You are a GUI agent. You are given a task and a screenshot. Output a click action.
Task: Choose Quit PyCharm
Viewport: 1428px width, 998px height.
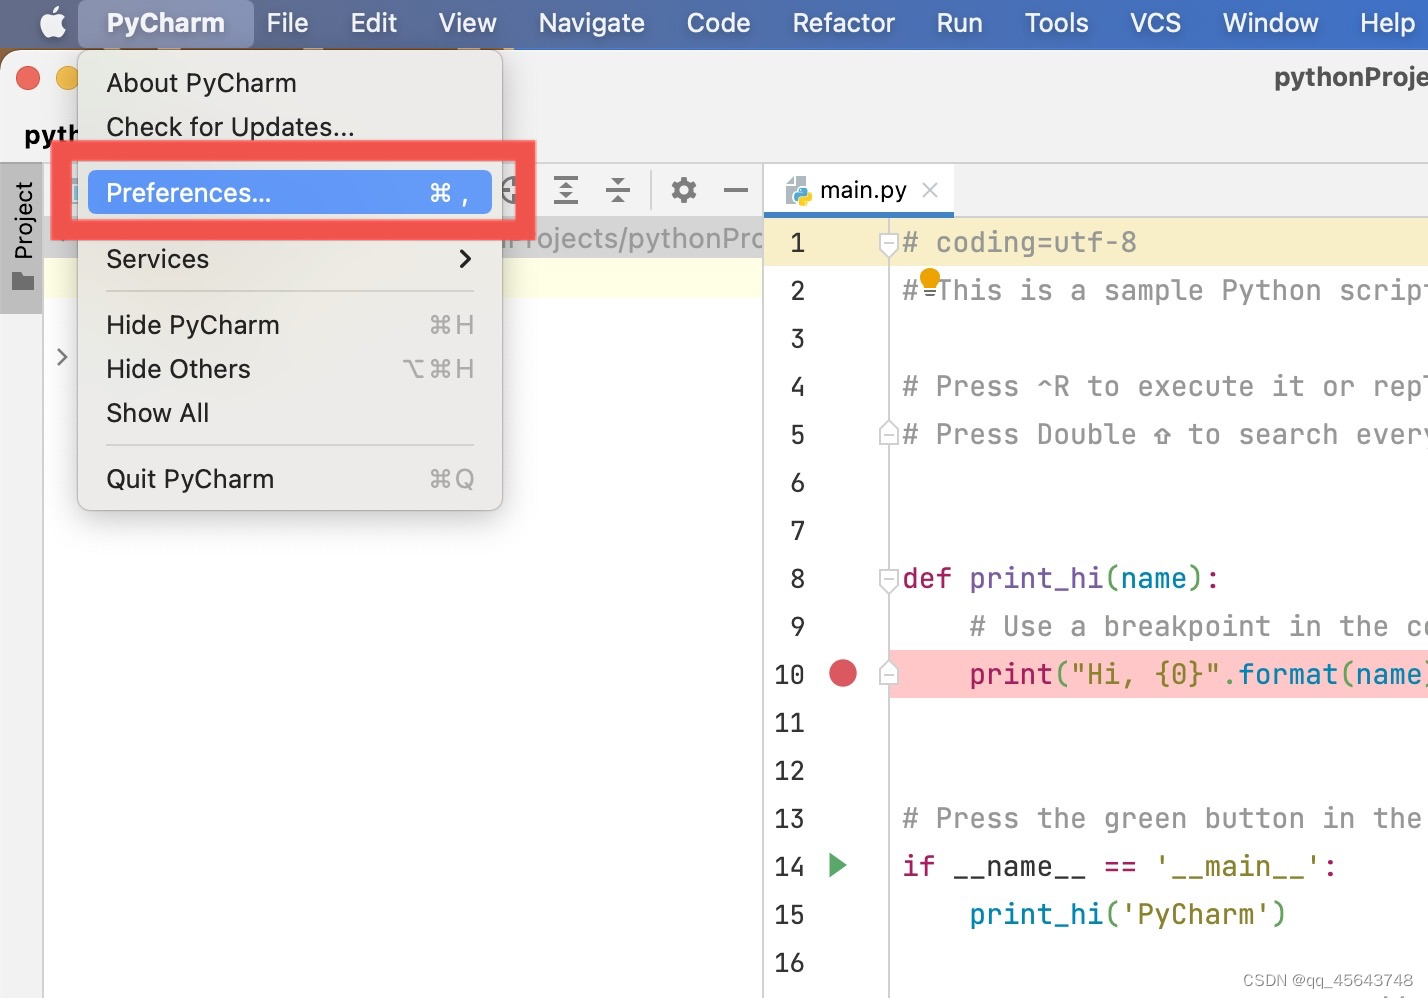pos(290,479)
